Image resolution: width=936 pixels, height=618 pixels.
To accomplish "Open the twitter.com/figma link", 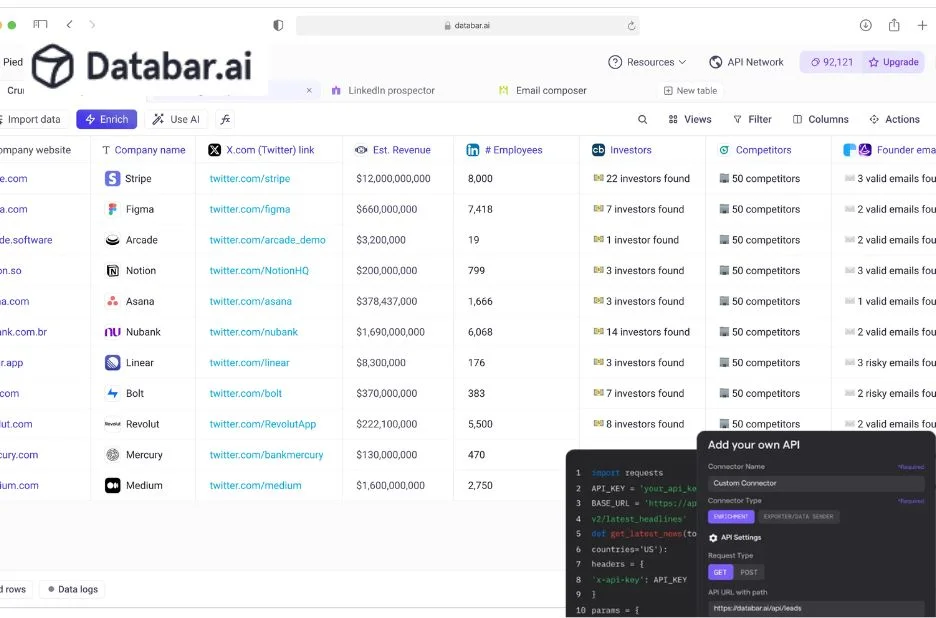I will pyautogui.click(x=250, y=210).
